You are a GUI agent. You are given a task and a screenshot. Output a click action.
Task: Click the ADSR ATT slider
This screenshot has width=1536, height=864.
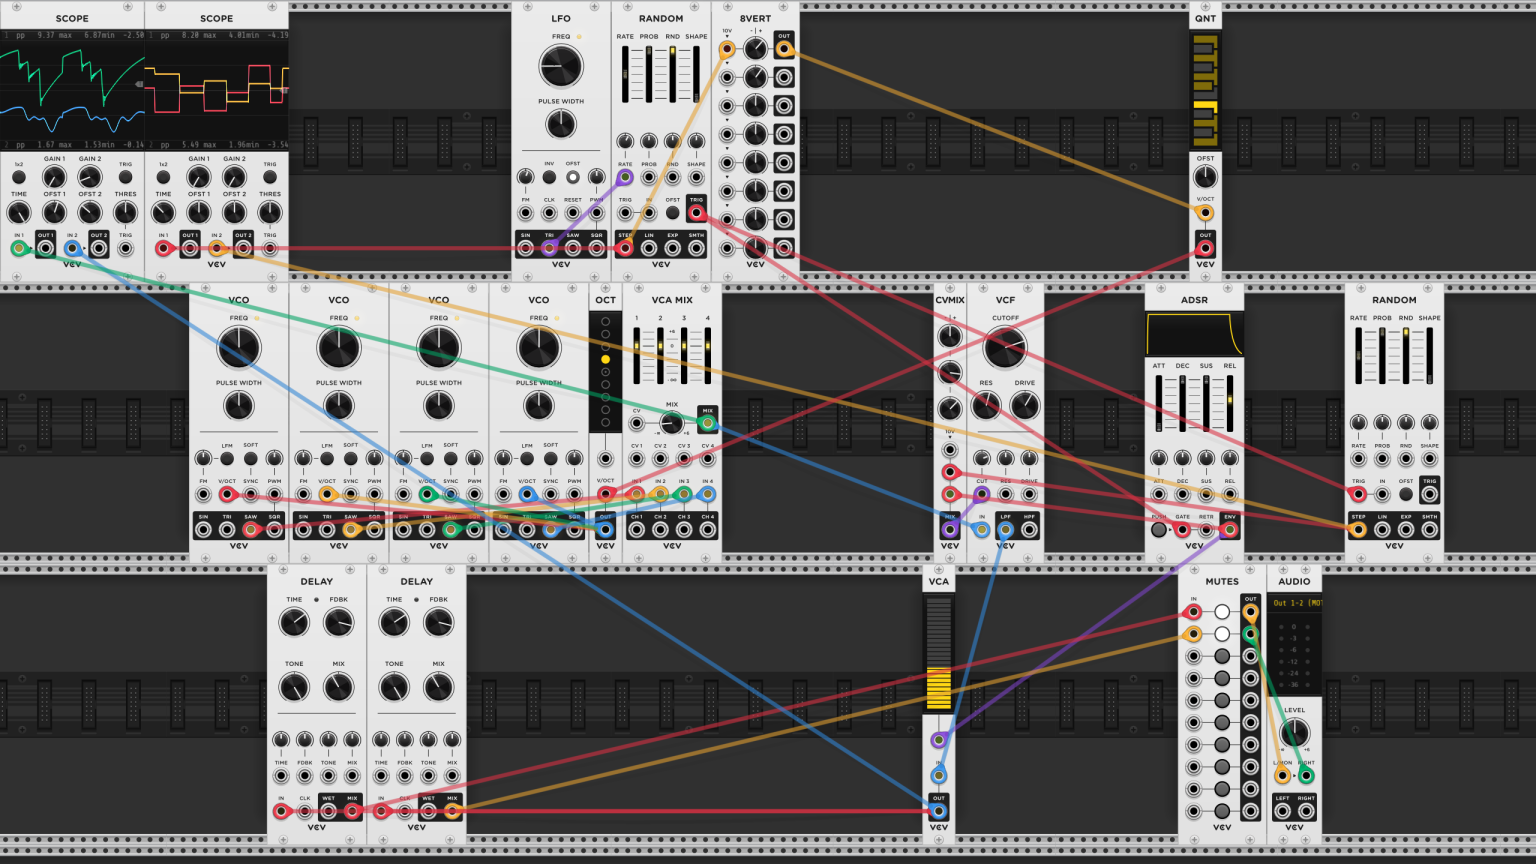pos(1159,404)
